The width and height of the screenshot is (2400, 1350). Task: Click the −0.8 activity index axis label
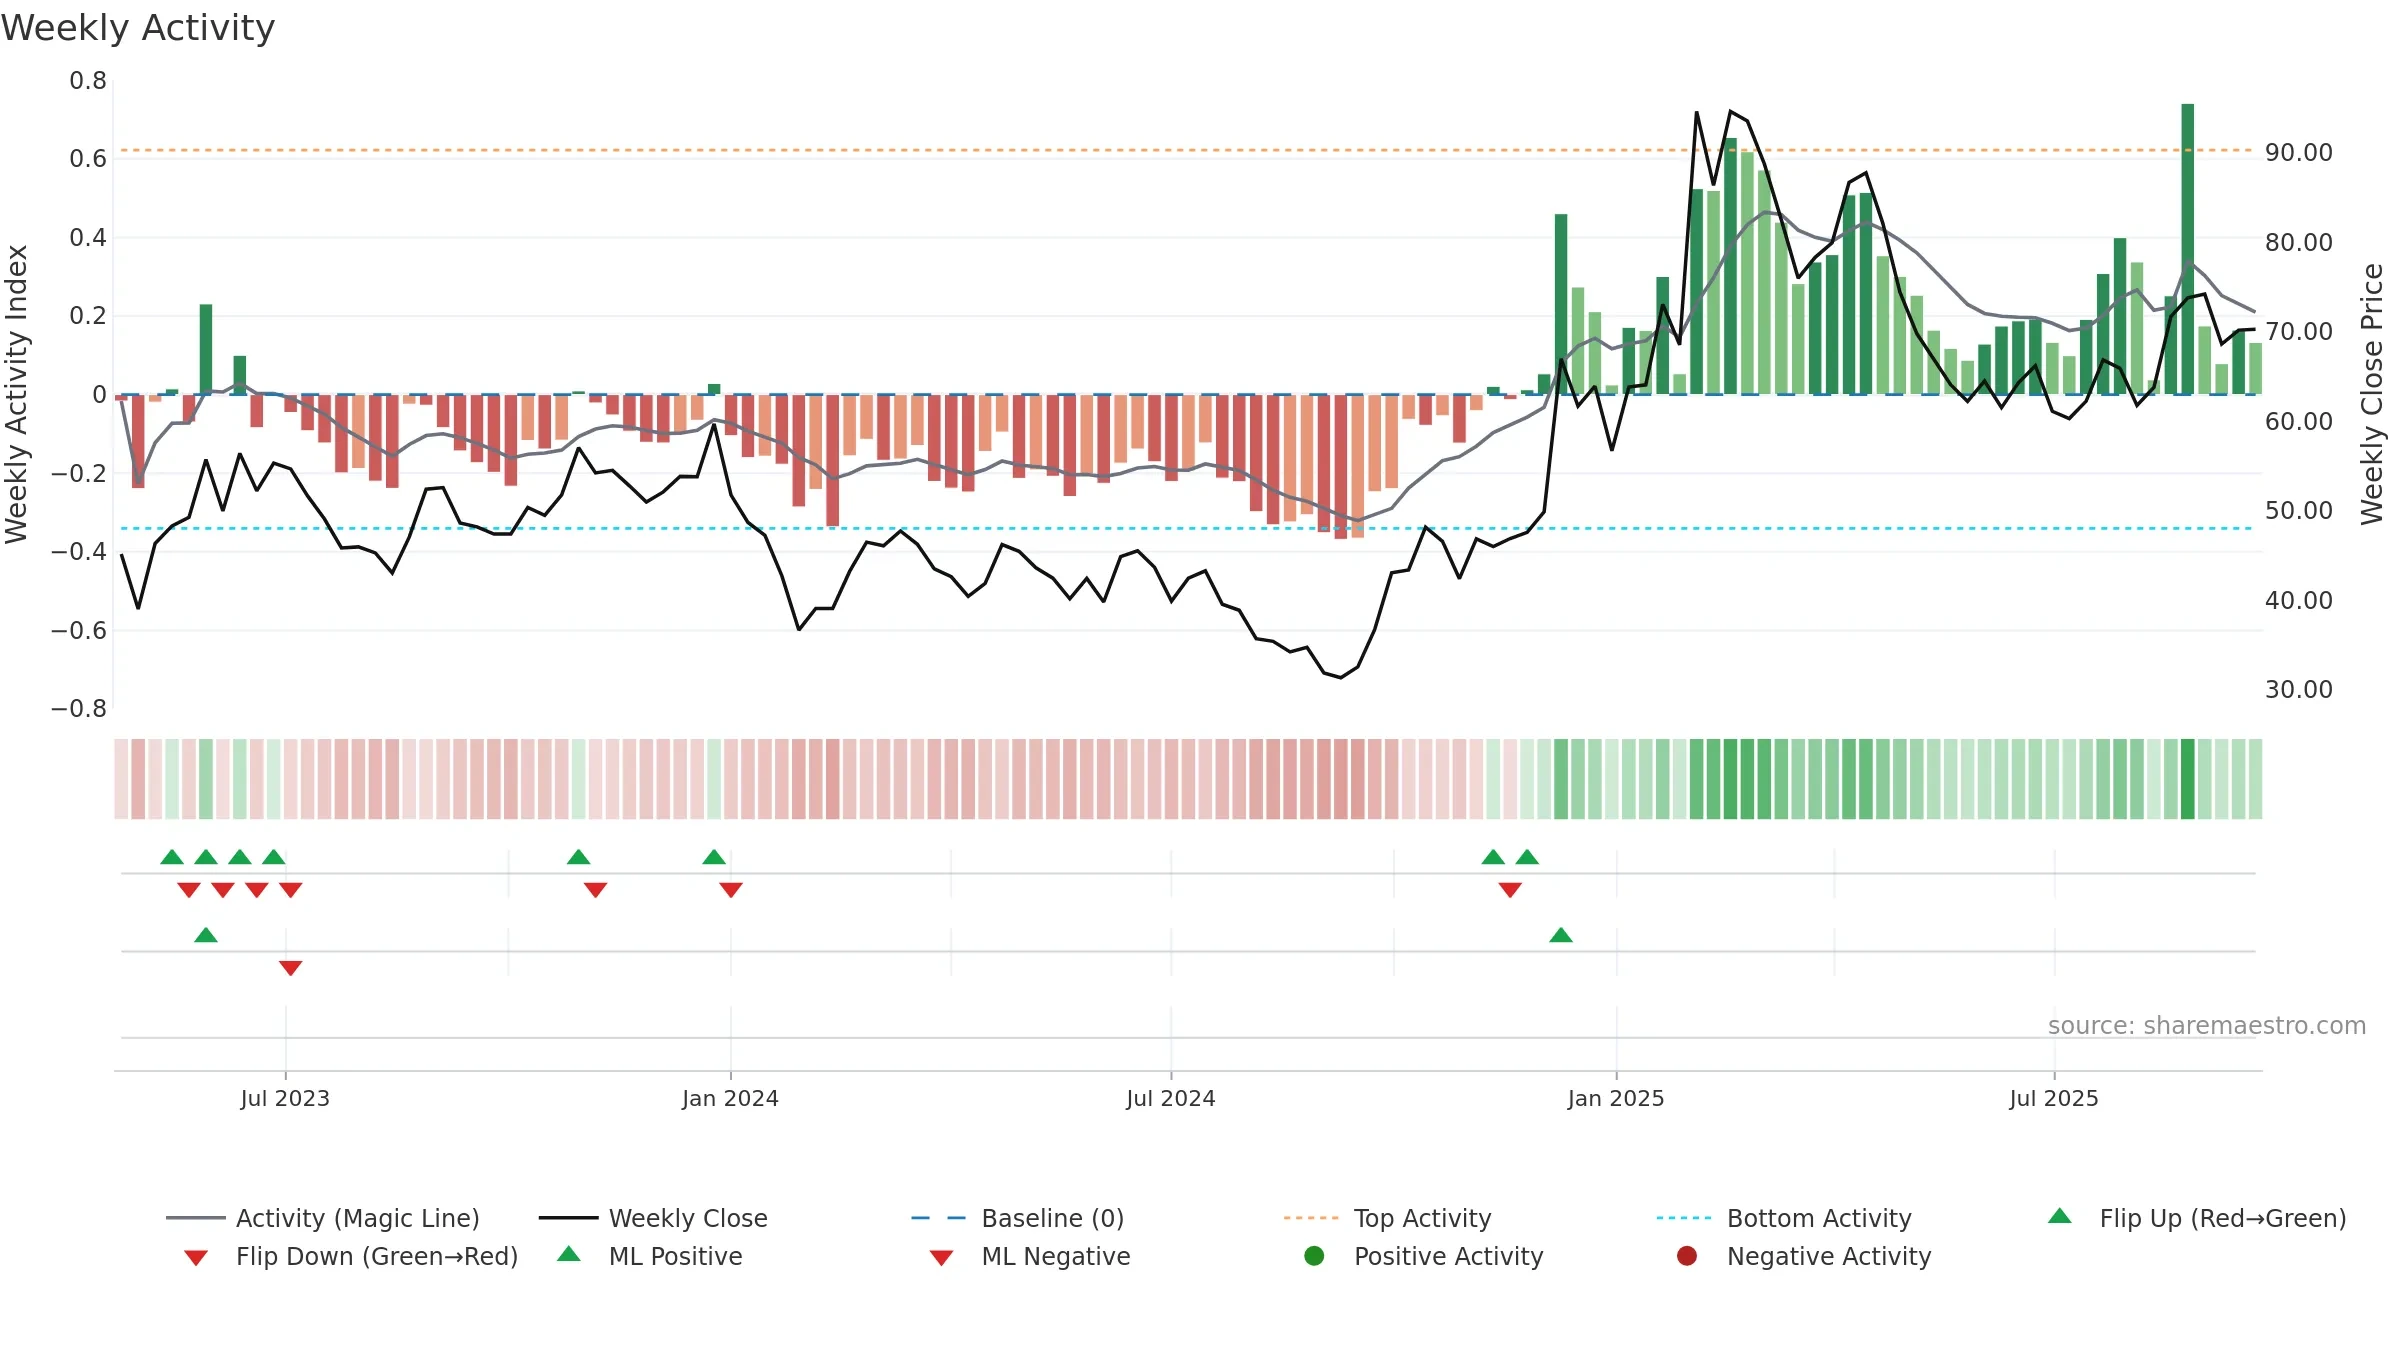79,709
